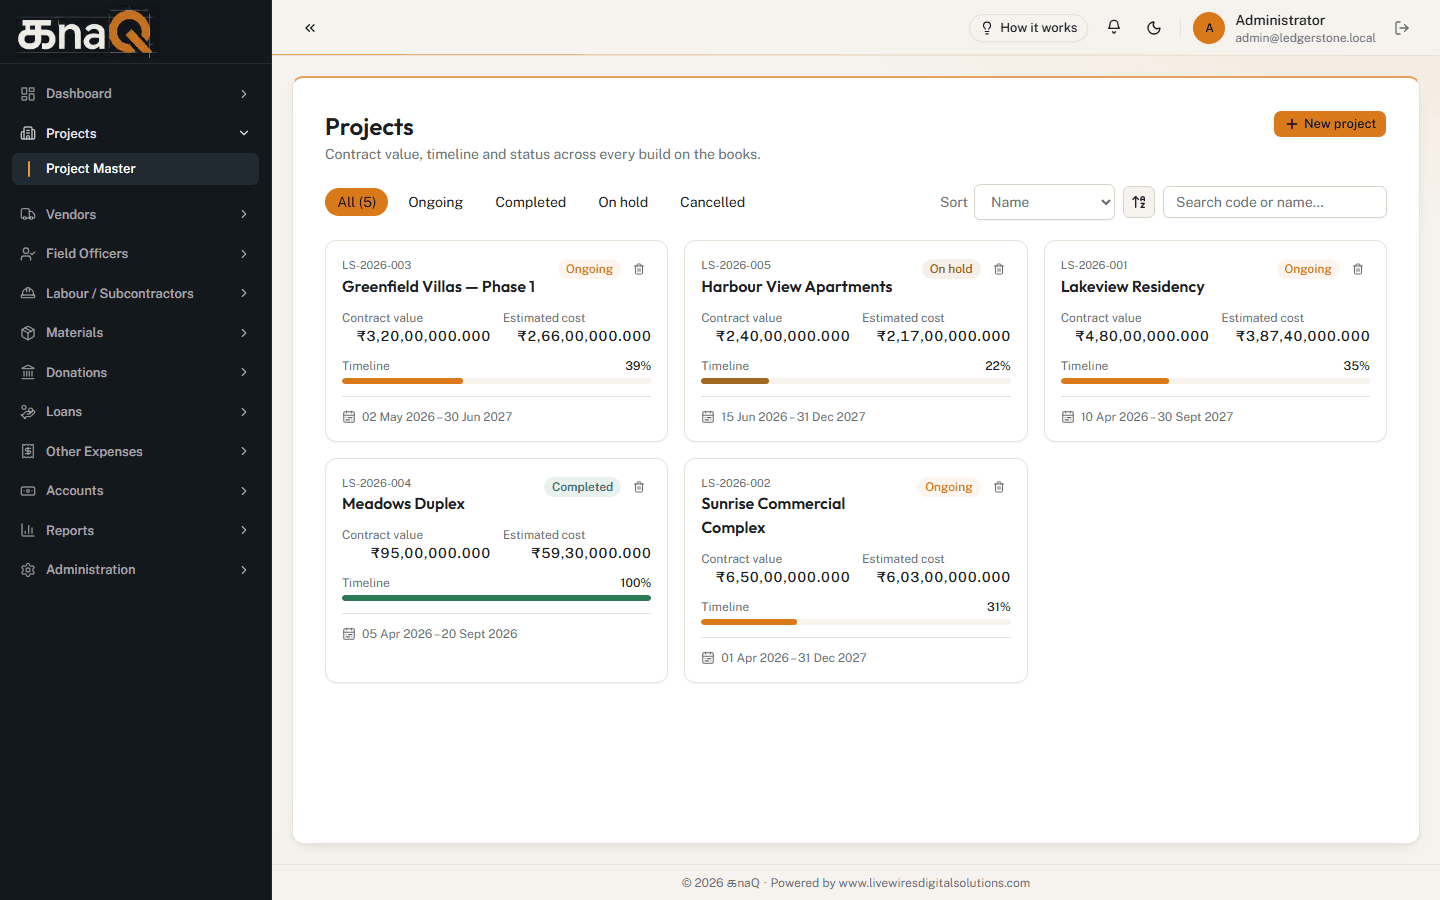Screen dimensions: 1440x900
Task: Delete Sunrise Commercial Complex project
Action: 999,487
